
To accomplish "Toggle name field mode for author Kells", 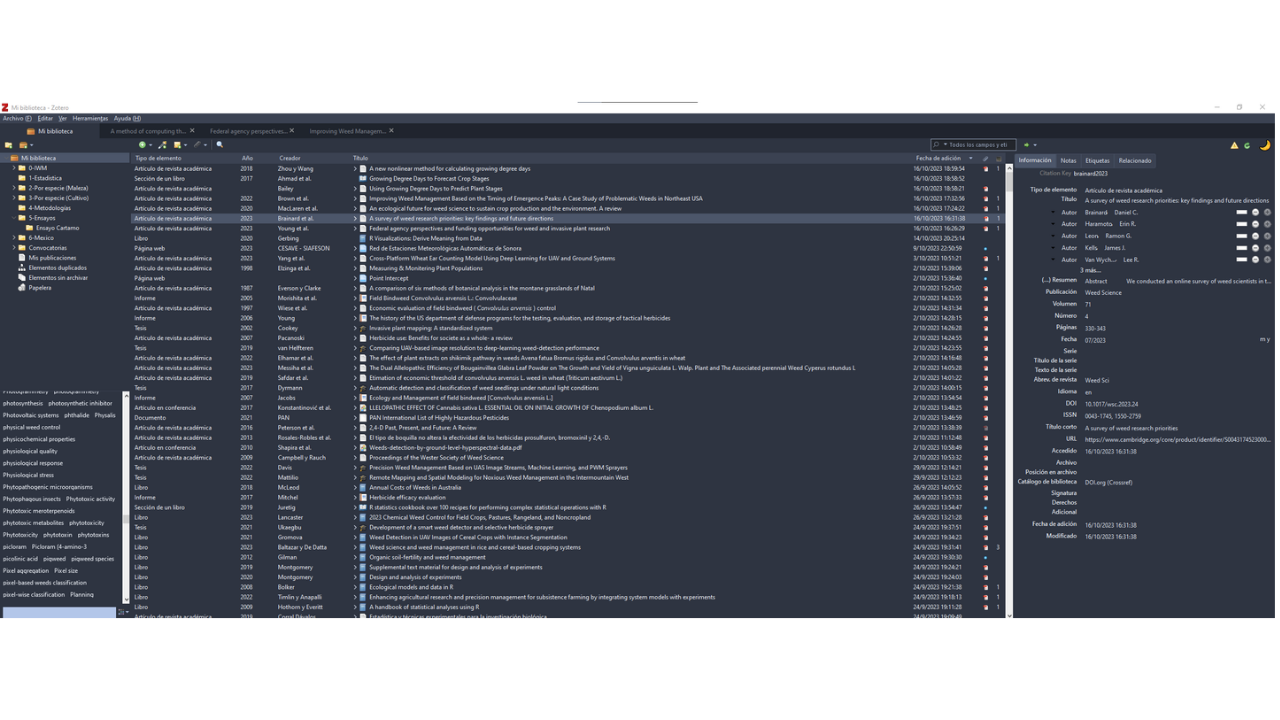I will tap(1241, 248).
